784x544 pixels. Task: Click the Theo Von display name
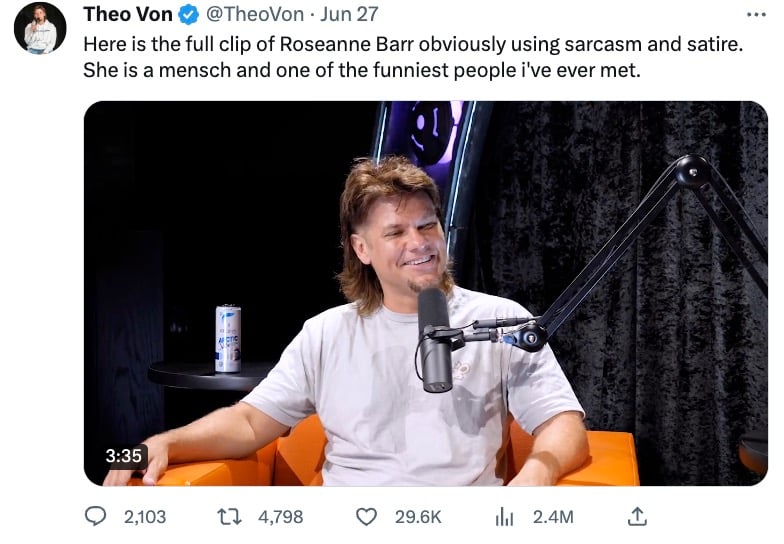[x=128, y=14]
